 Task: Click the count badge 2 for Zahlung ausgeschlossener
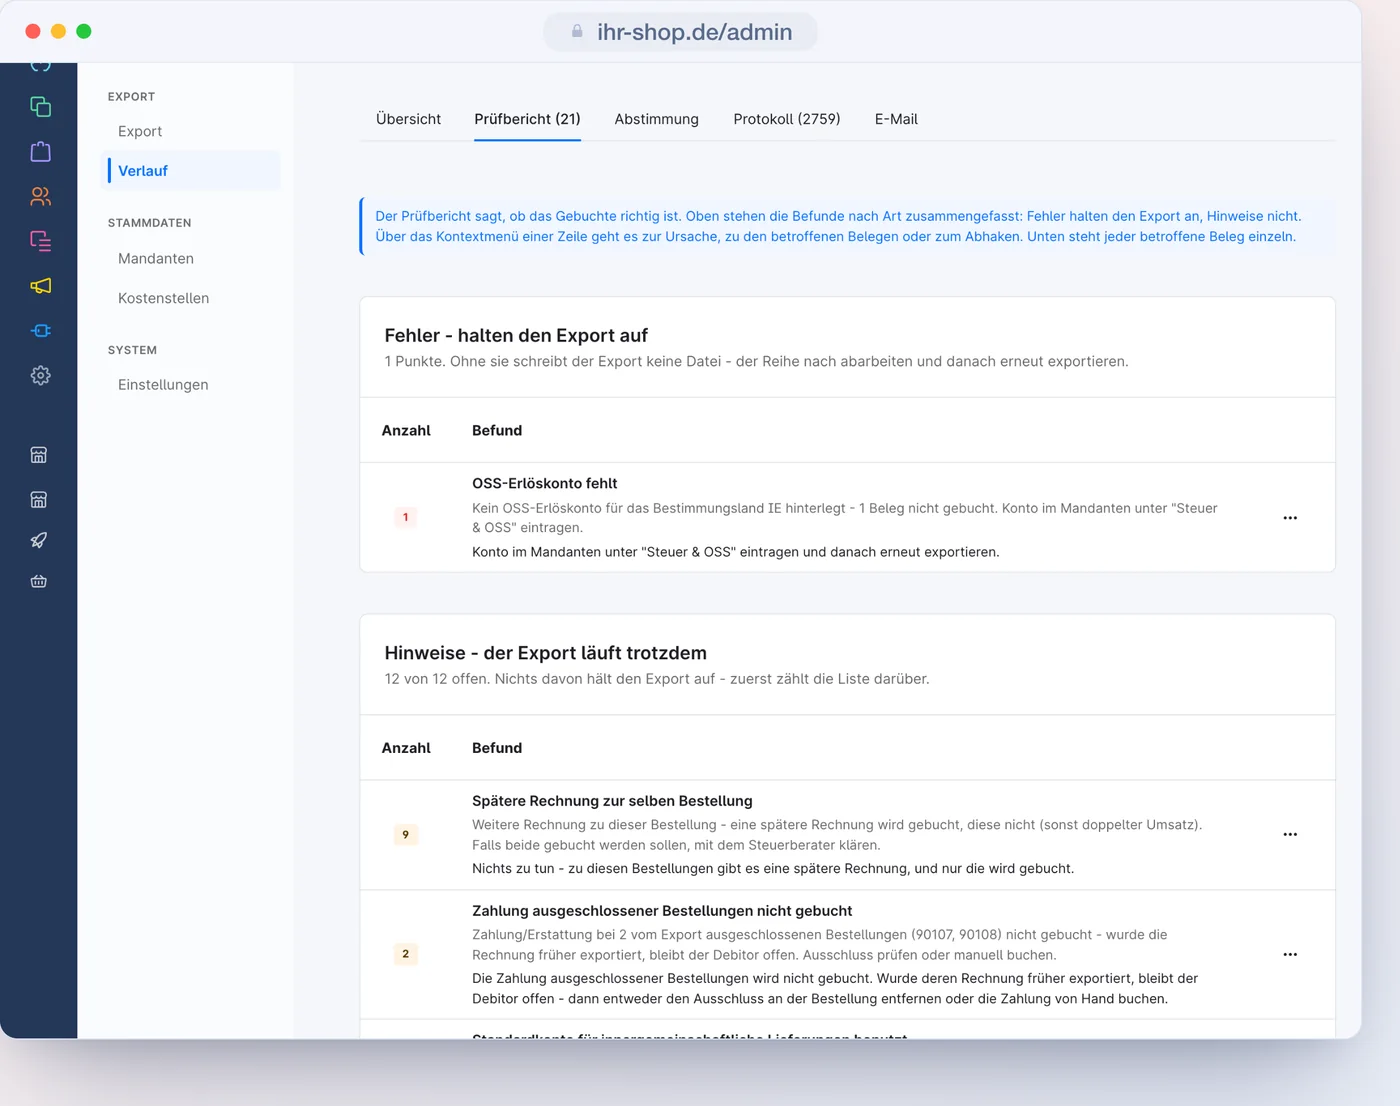pyautogui.click(x=405, y=954)
